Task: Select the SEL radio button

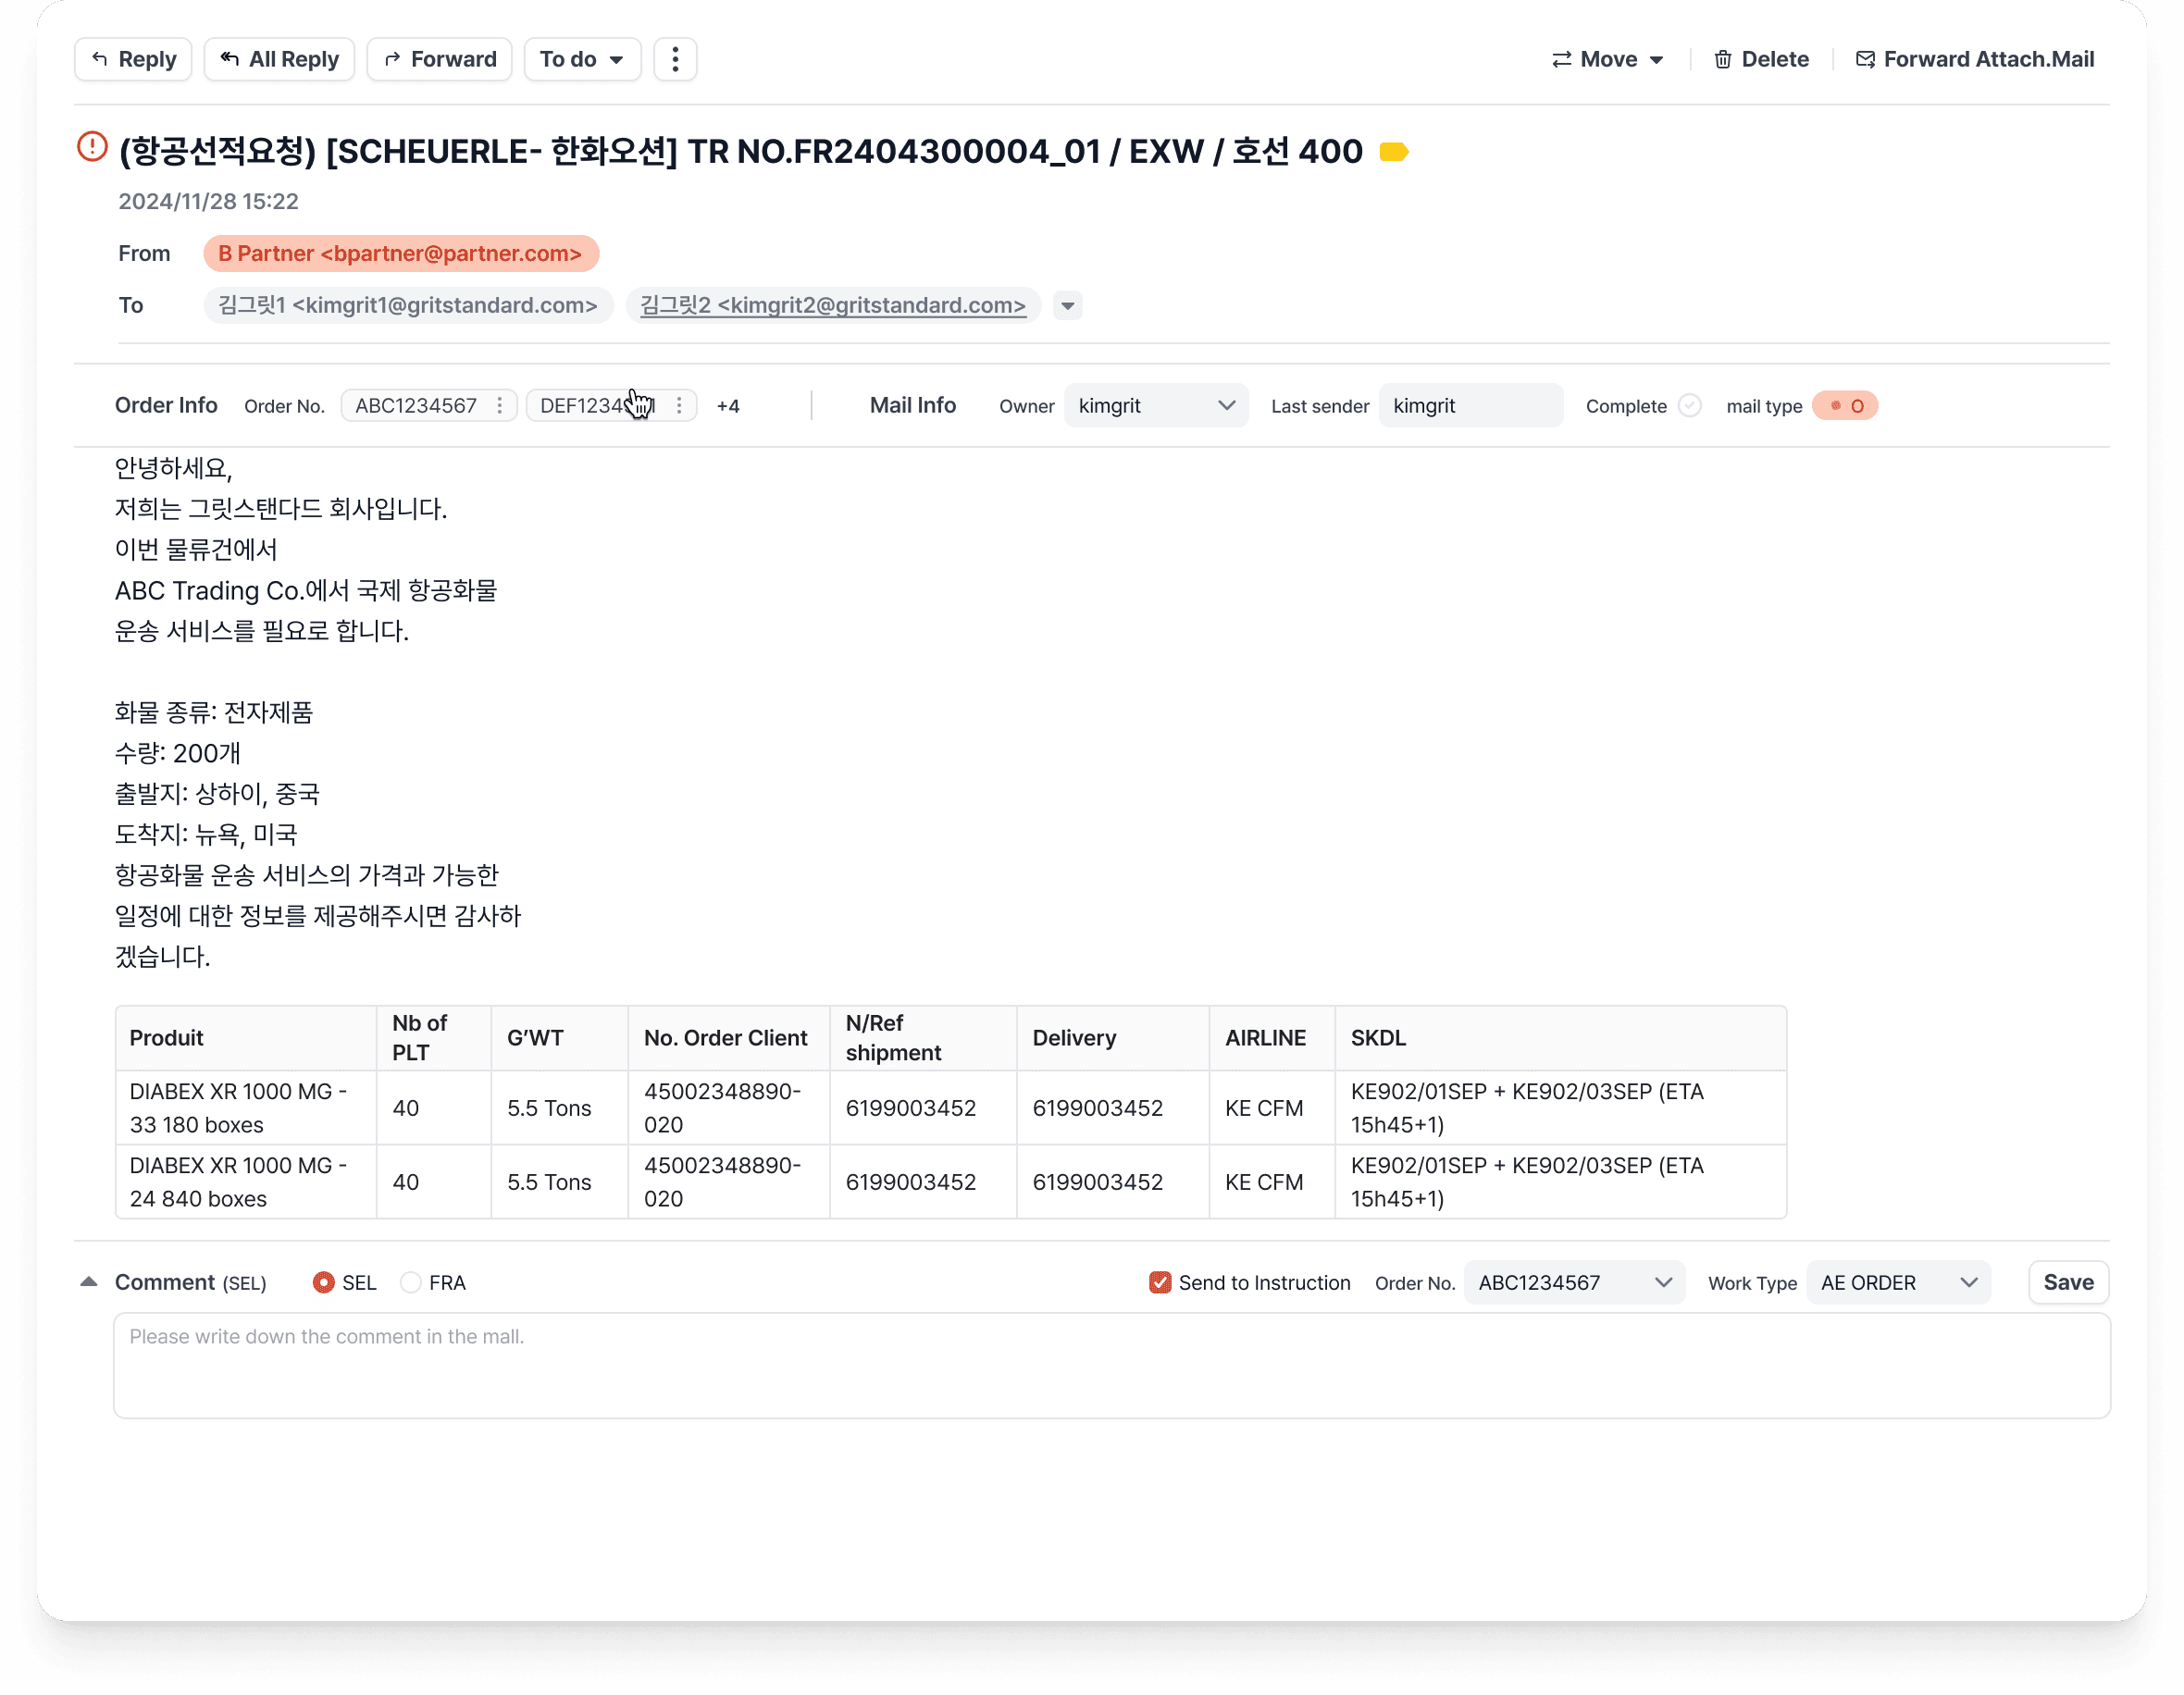Action: tap(323, 1283)
